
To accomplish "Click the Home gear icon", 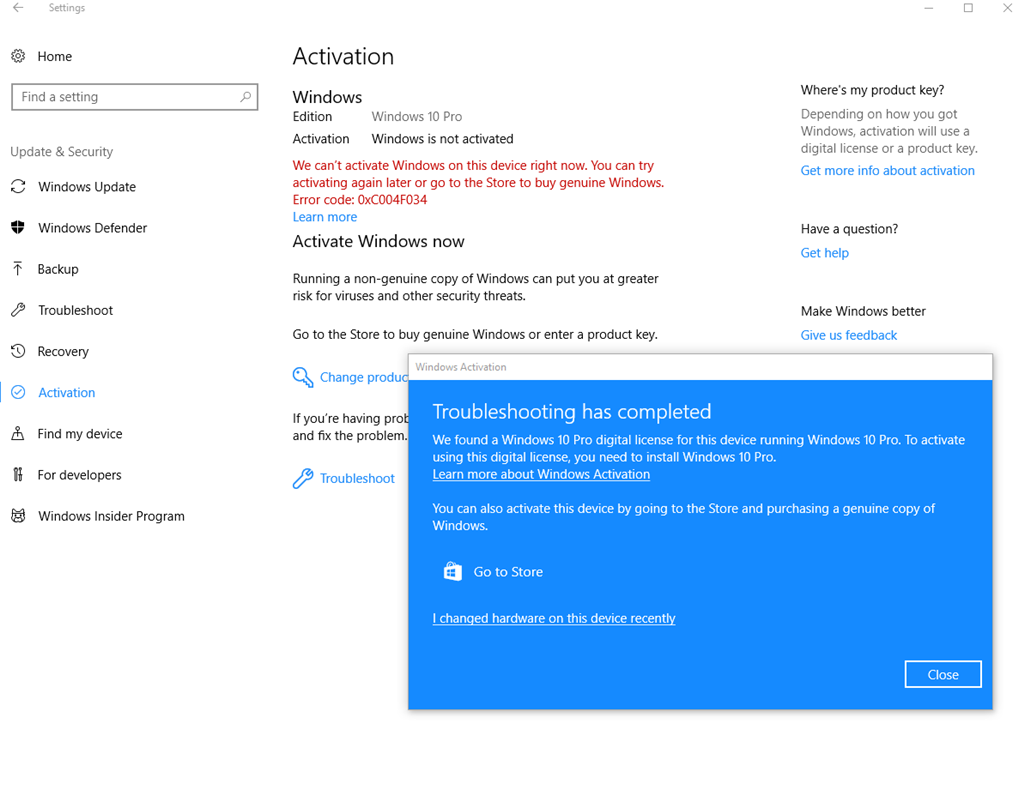I will click(18, 56).
